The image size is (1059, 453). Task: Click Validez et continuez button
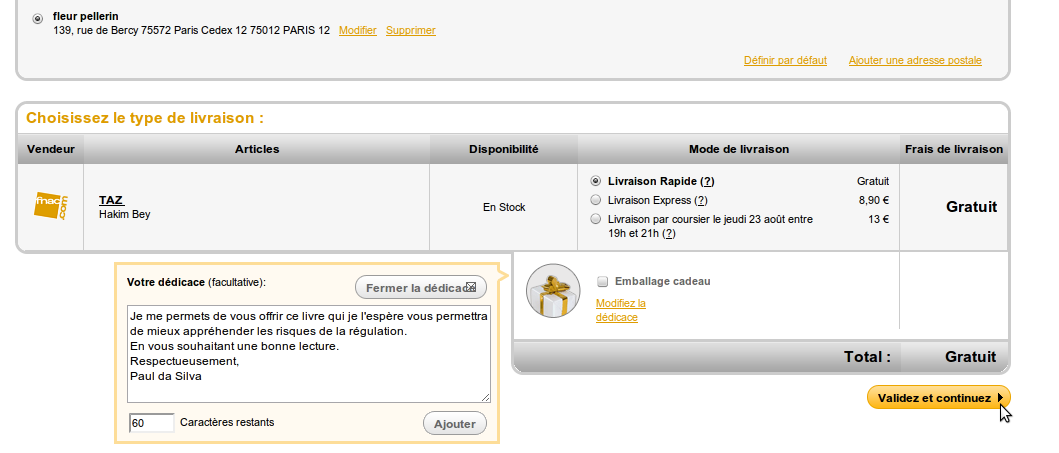click(937, 398)
